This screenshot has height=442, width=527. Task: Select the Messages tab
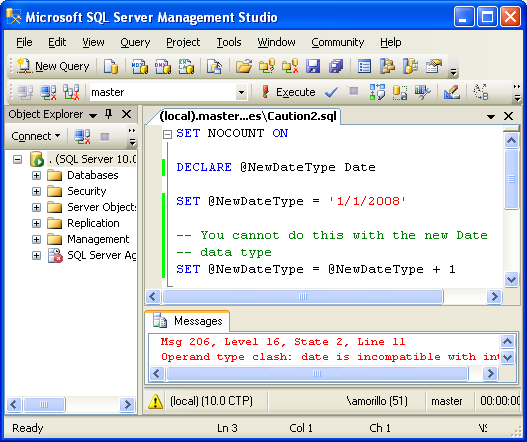point(188,321)
